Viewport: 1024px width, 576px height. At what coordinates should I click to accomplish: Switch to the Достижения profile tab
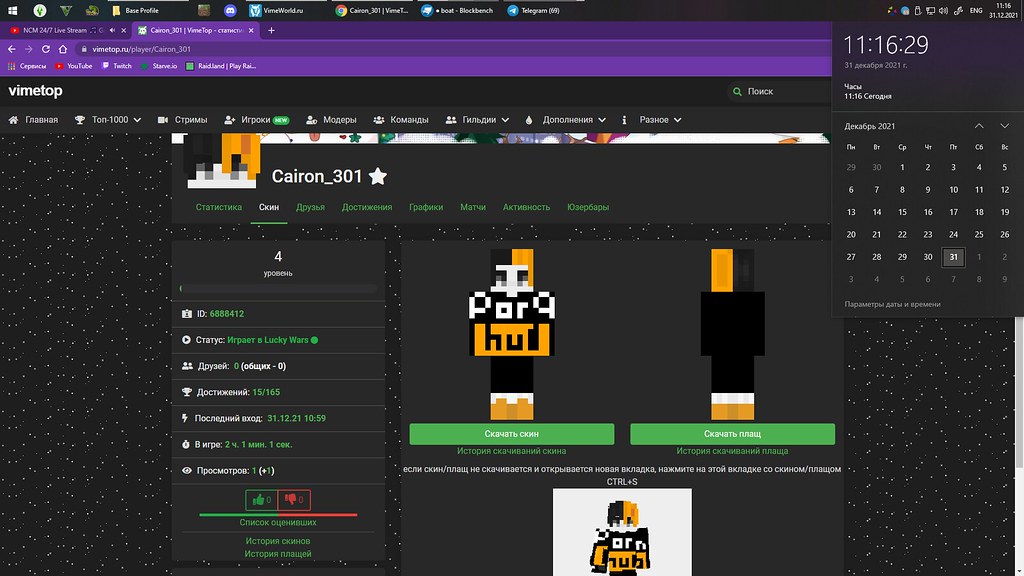point(367,207)
